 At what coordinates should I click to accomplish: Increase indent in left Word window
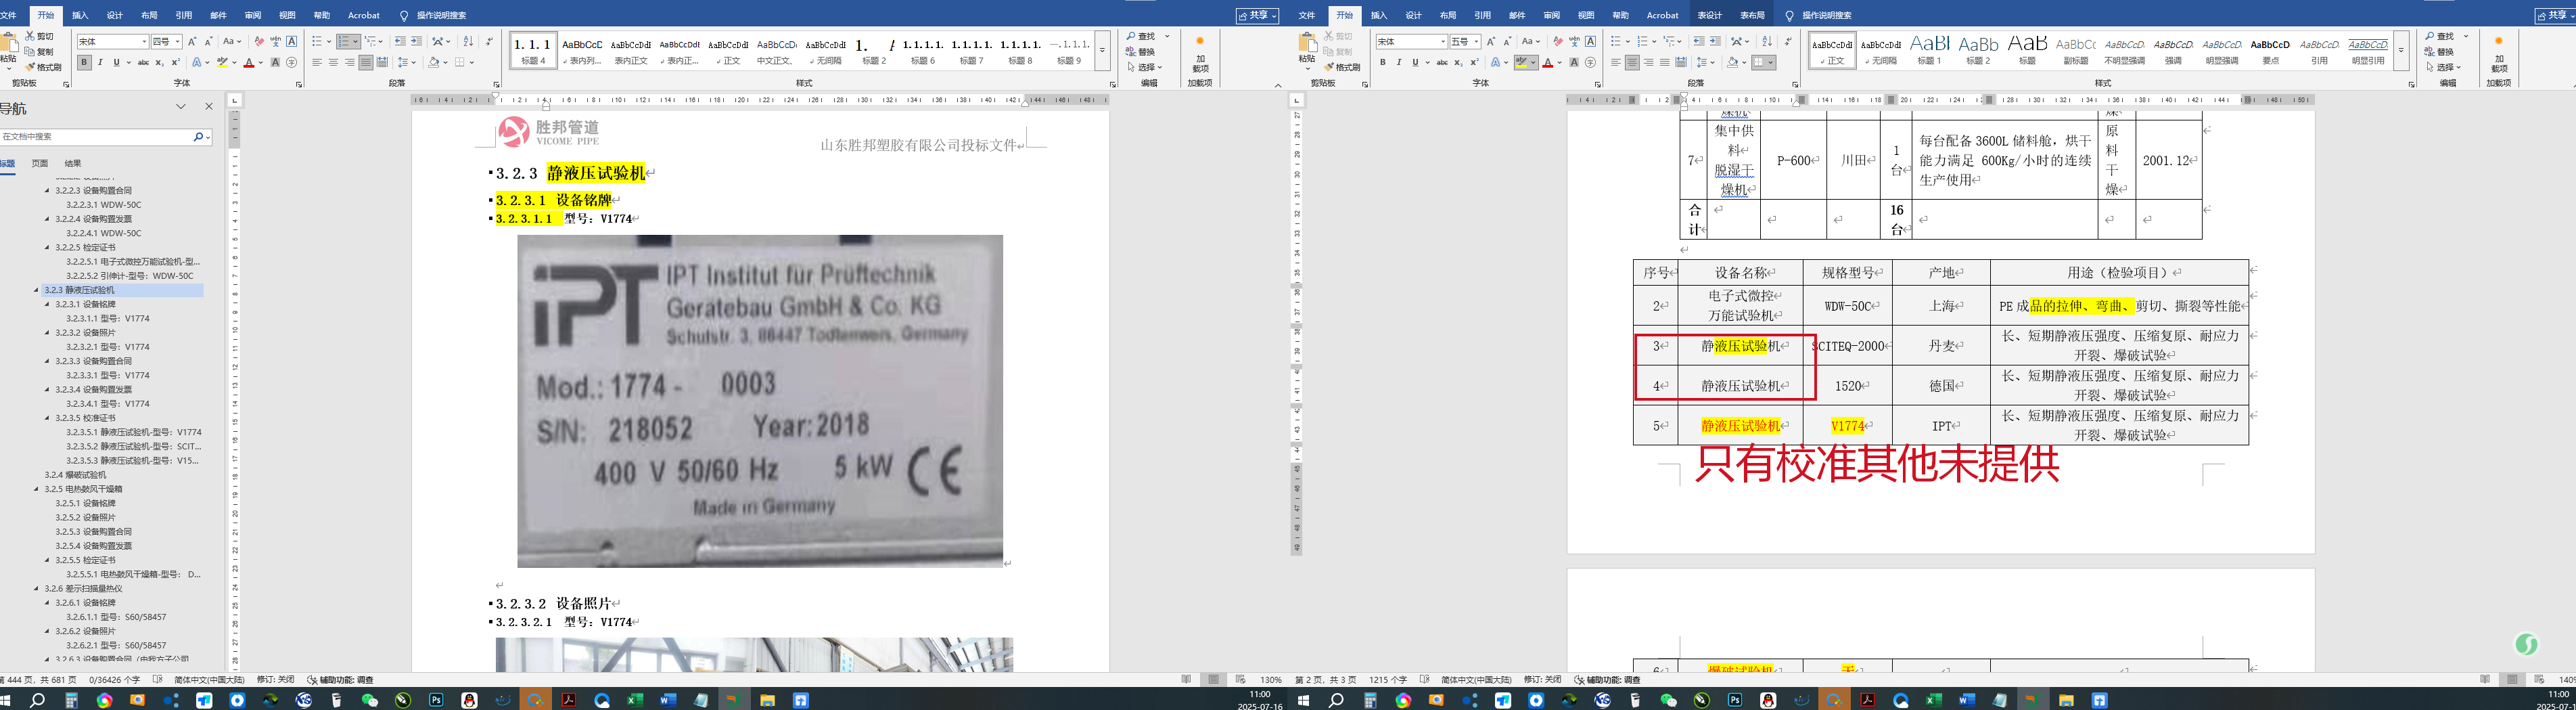(416, 42)
